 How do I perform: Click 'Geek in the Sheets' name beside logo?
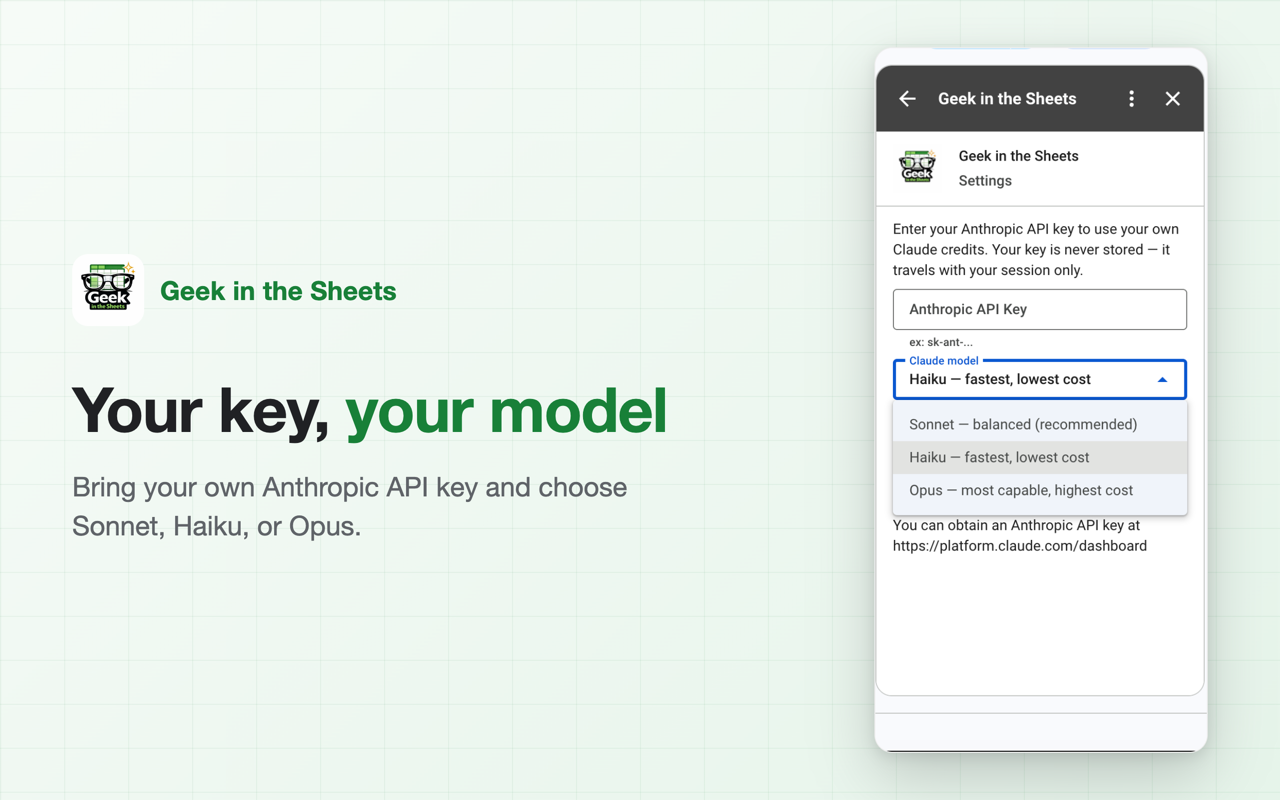click(1018, 156)
